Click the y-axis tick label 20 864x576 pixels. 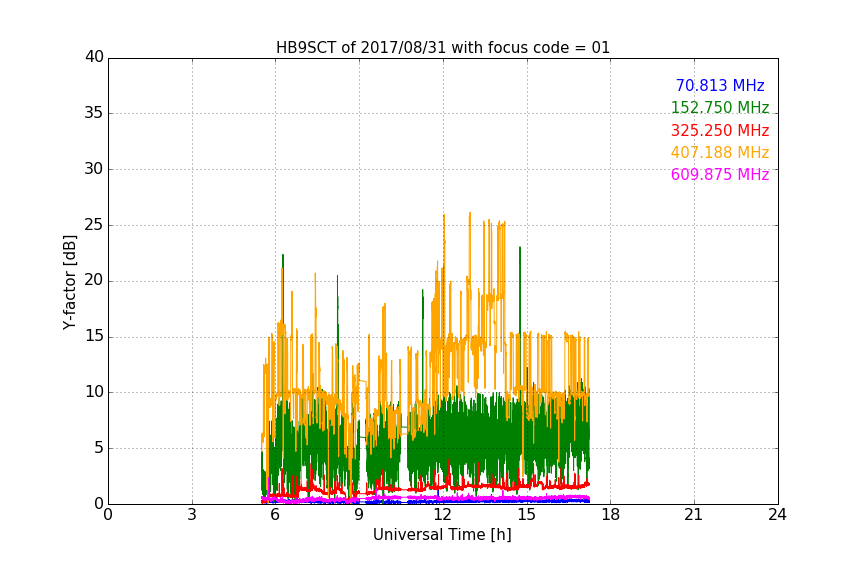click(94, 281)
